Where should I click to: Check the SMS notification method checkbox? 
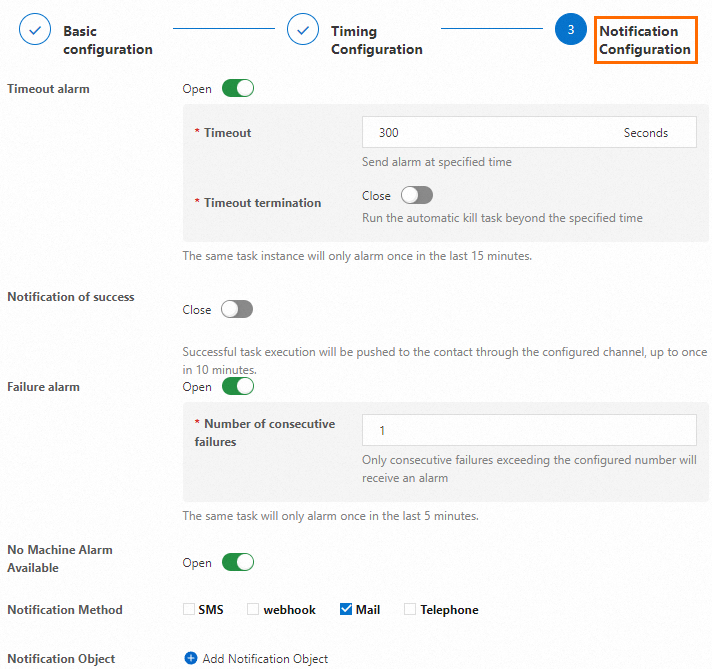click(x=189, y=609)
